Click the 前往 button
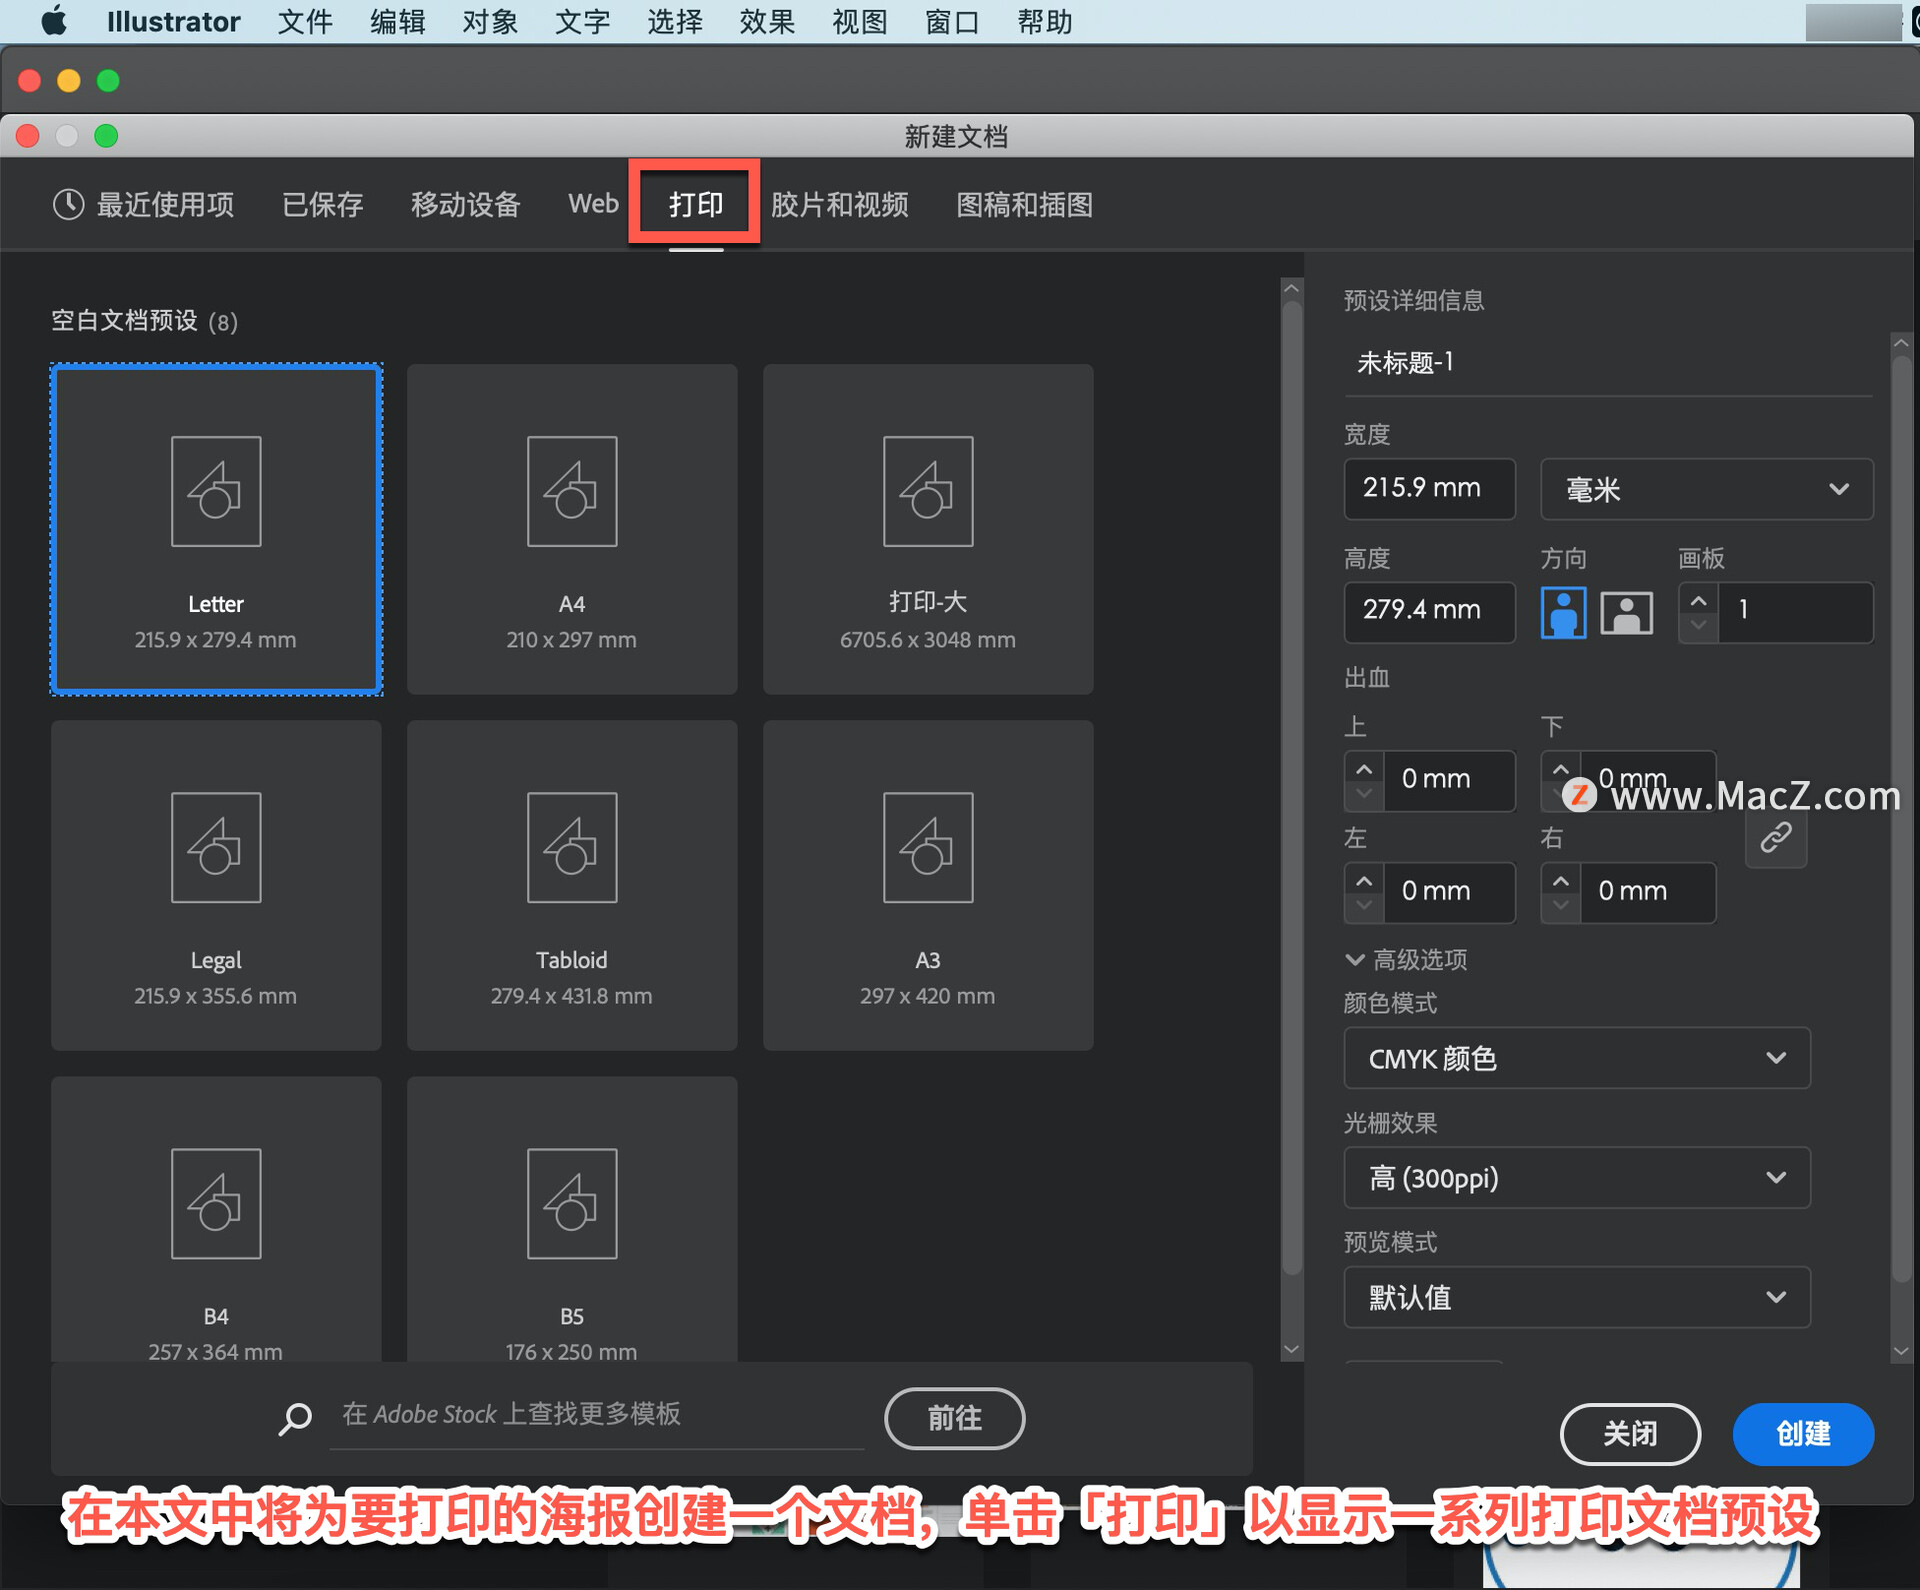The height and width of the screenshot is (1590, 1920). tap(954, 1417)
